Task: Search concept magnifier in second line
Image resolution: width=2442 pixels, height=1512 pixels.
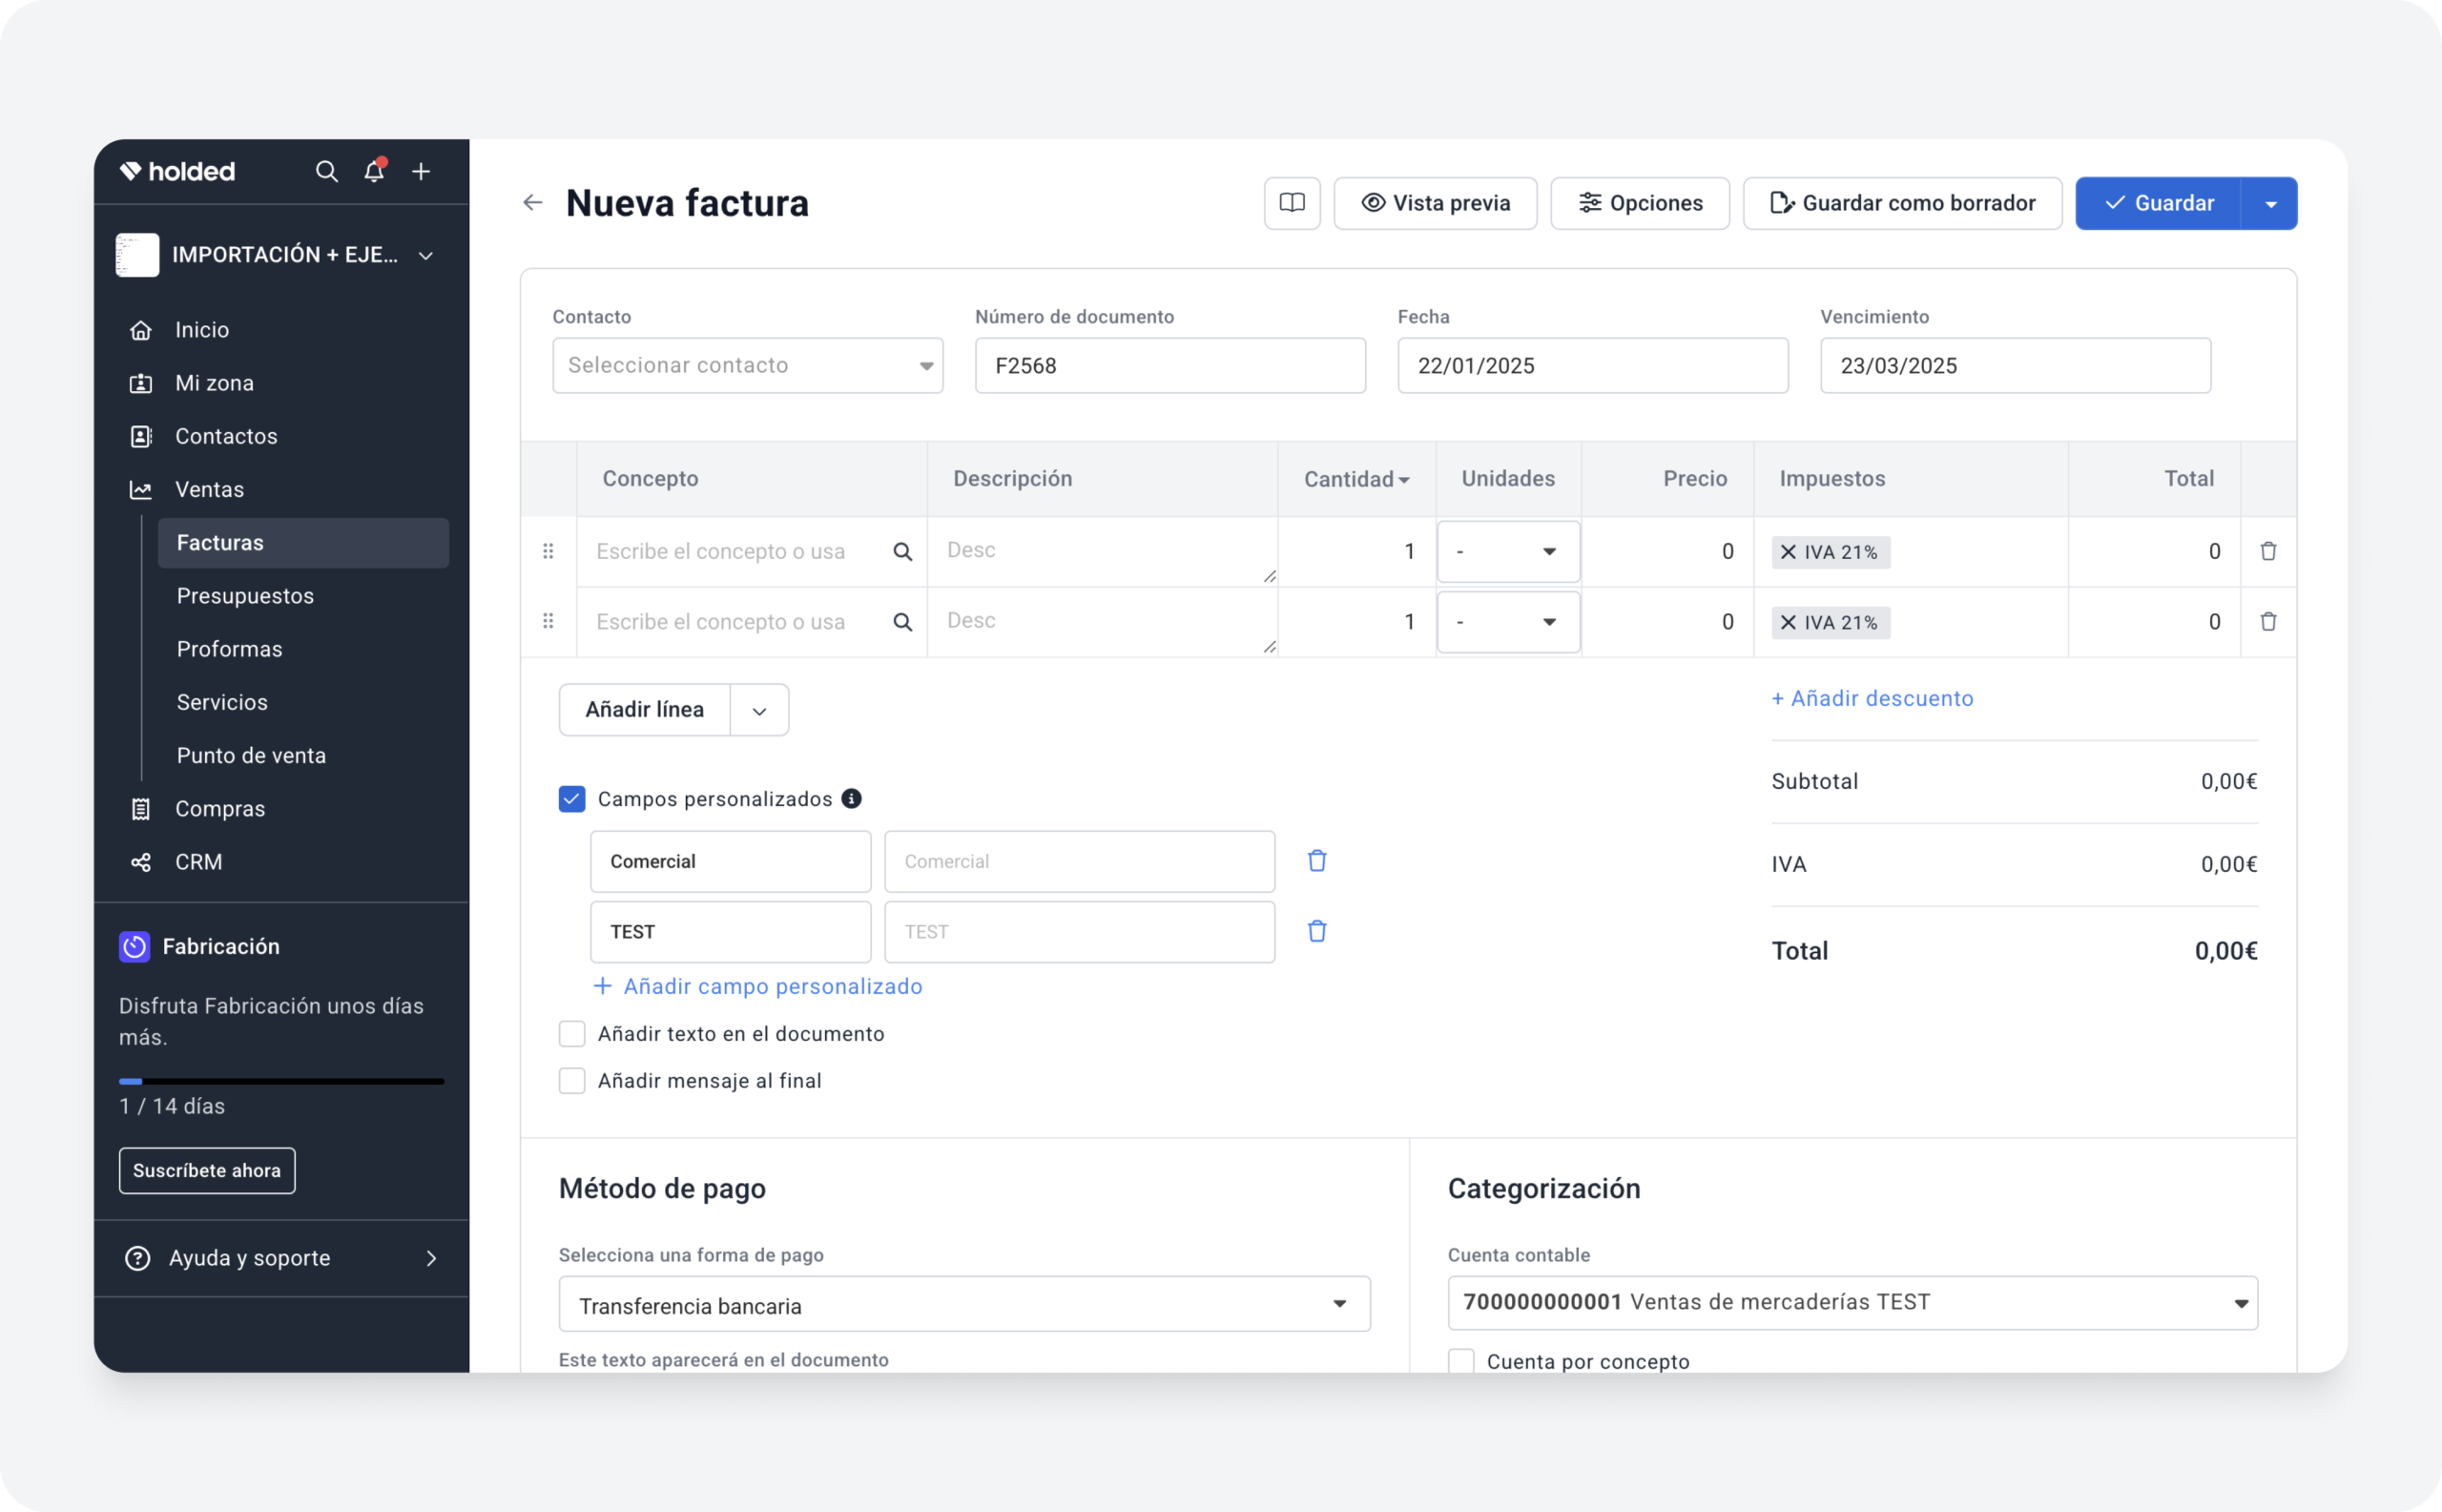Action: pos(902,622)
